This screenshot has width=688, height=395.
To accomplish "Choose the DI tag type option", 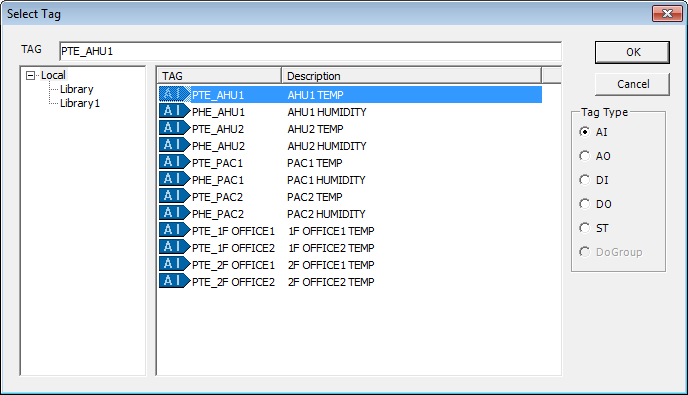I will (584, 180).
